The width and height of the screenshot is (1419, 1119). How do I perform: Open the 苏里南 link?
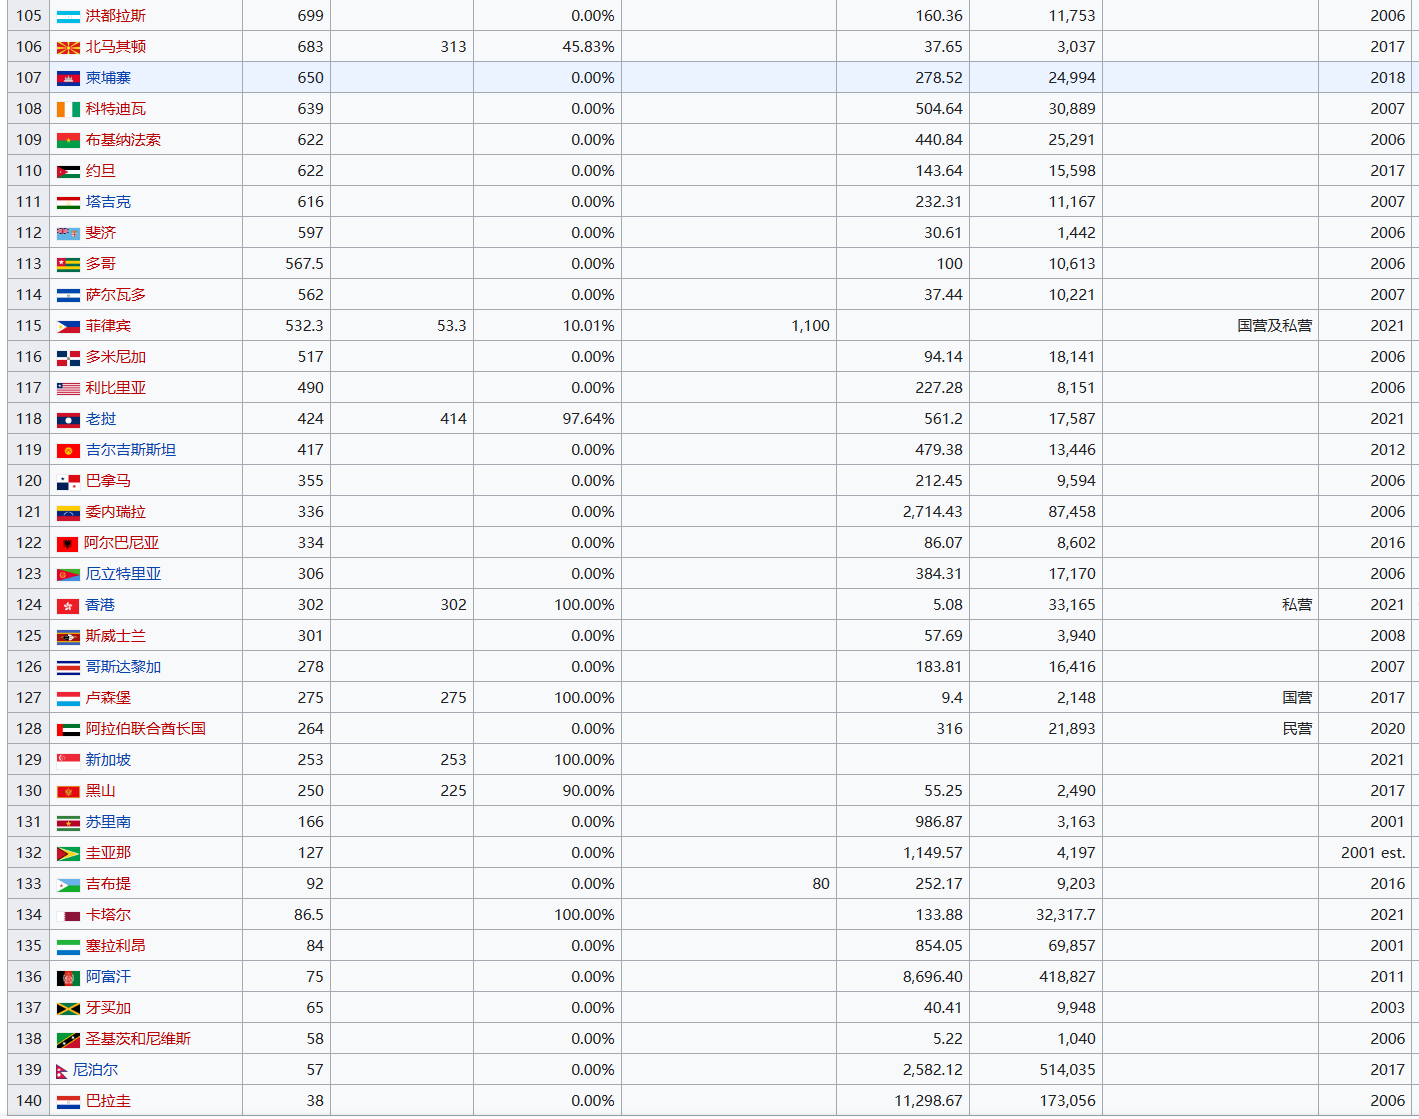coord(108,822)
